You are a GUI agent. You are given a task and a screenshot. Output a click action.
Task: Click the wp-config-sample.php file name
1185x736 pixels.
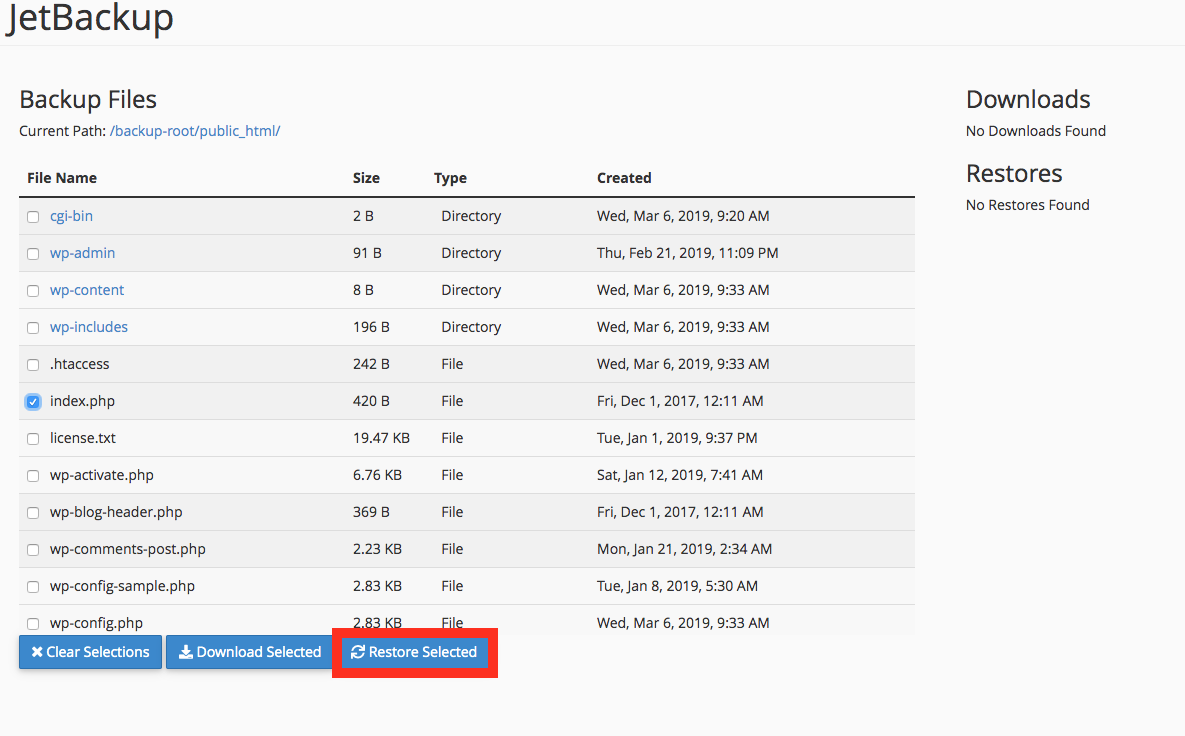tap(122, 586)
